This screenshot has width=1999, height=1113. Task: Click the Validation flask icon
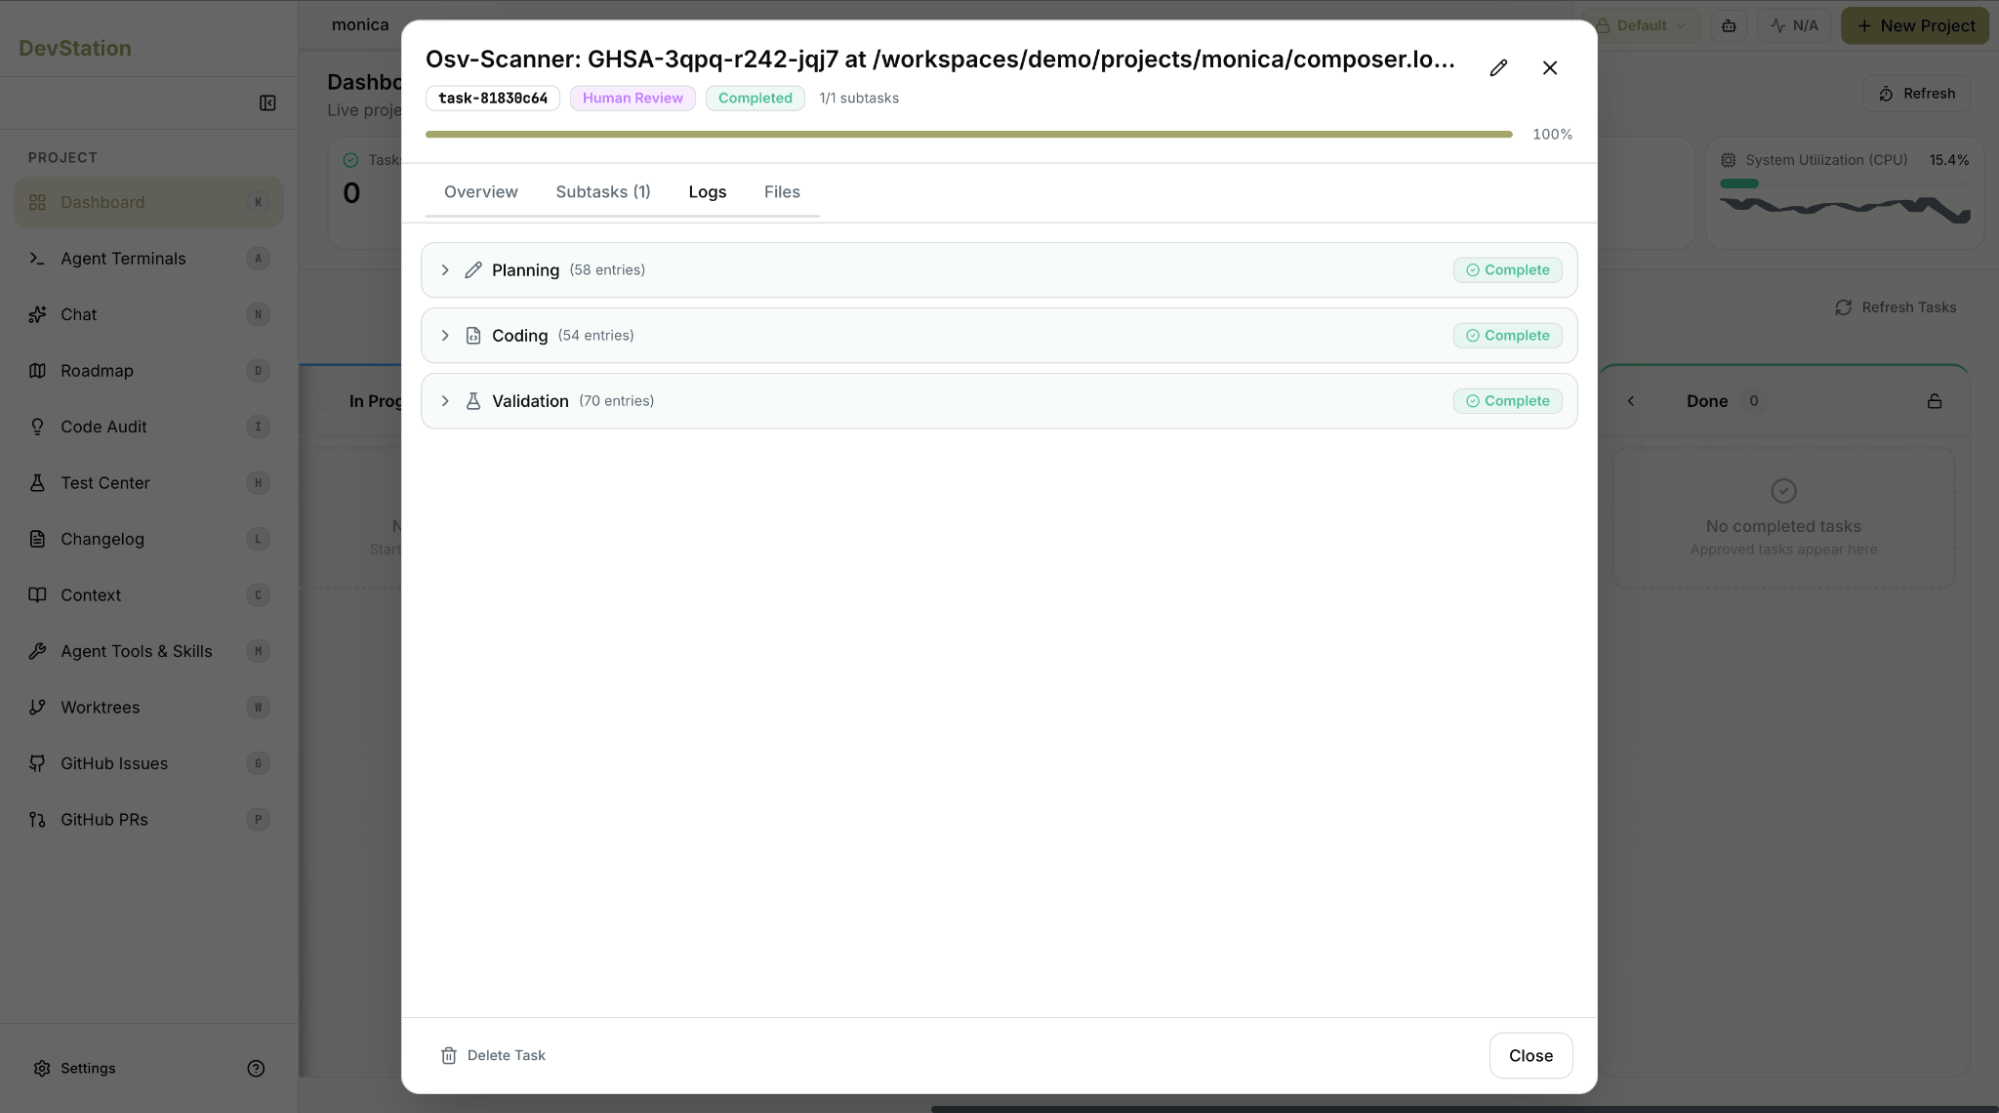[473, 401]
